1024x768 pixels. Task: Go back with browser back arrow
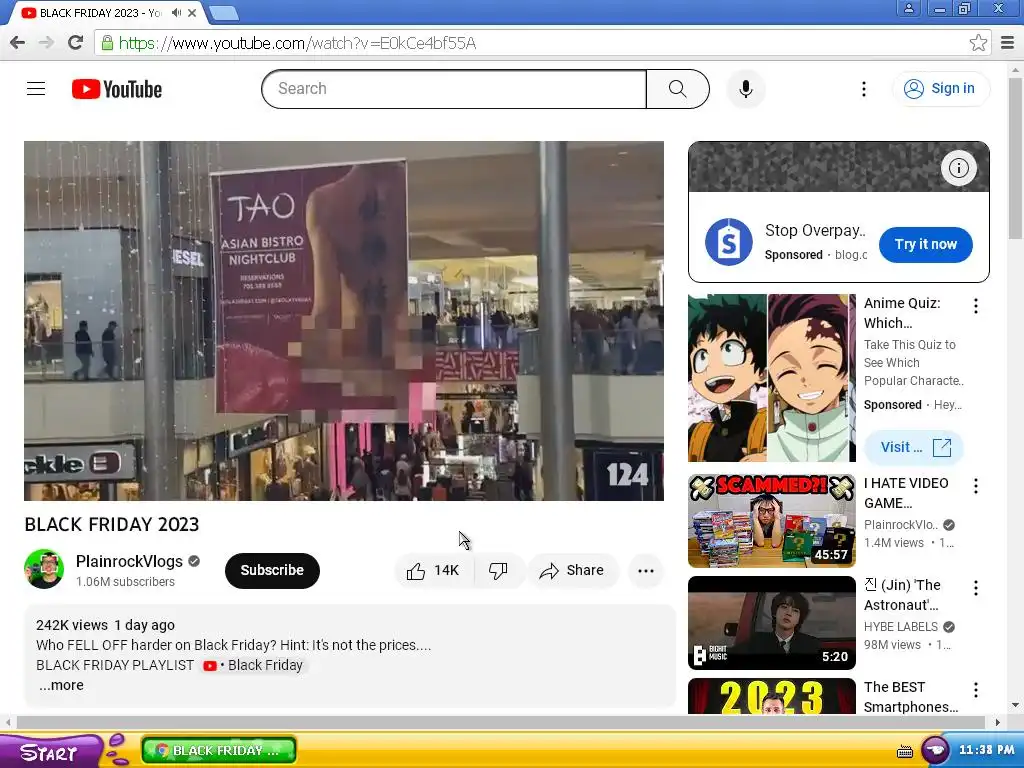[x=17, y=43]
